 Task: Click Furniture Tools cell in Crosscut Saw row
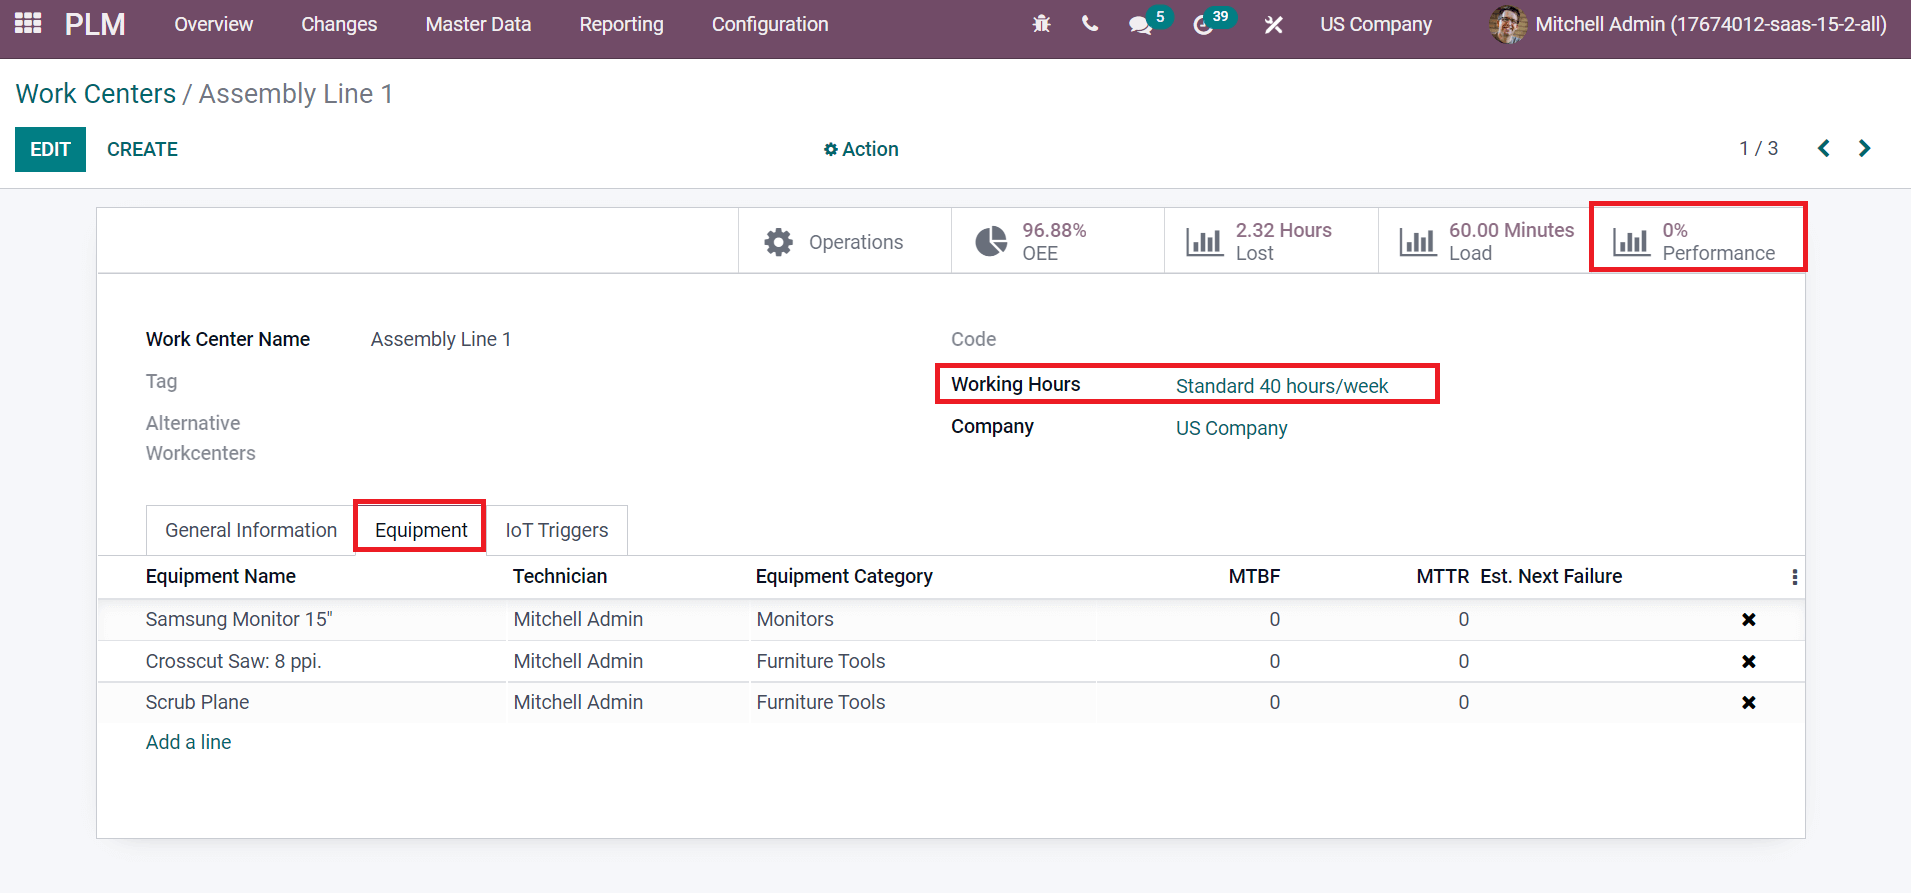tap(821, 661)
